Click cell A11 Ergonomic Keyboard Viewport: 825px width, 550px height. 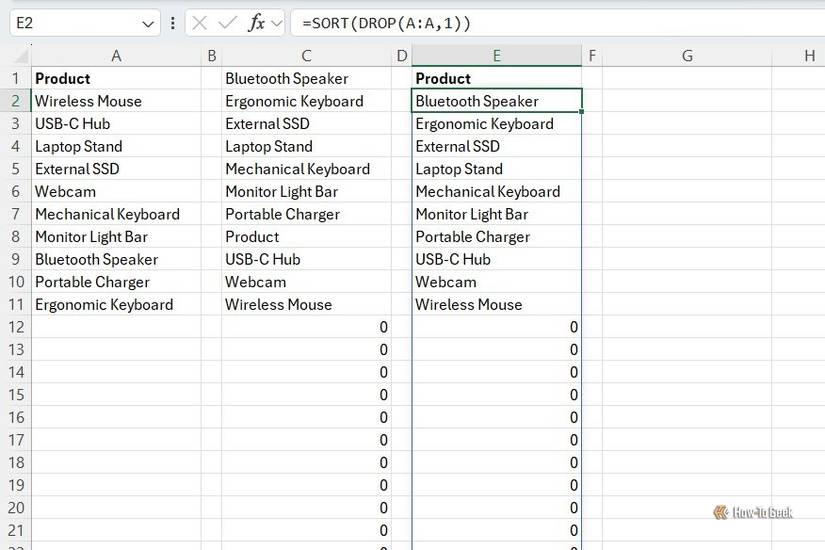pos(116,305)
